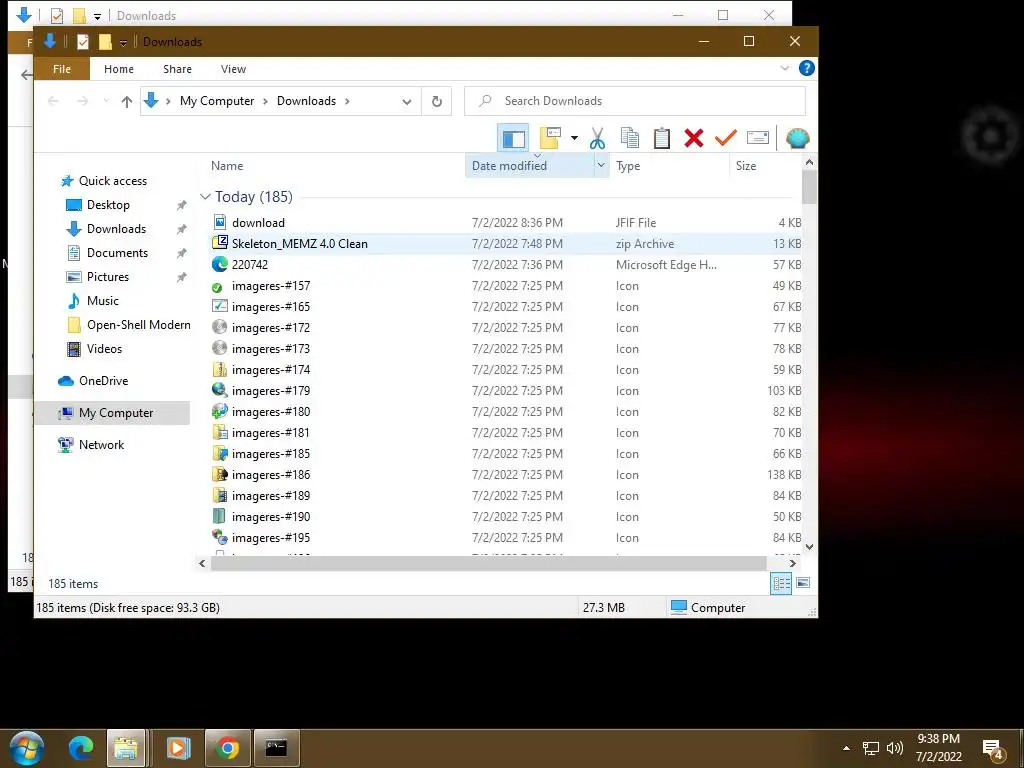The width and height of the screenshot is (1024, 768).
Task: Select the imageres-#174 file name
Action: pyautogui.click(x=271, y=370)
